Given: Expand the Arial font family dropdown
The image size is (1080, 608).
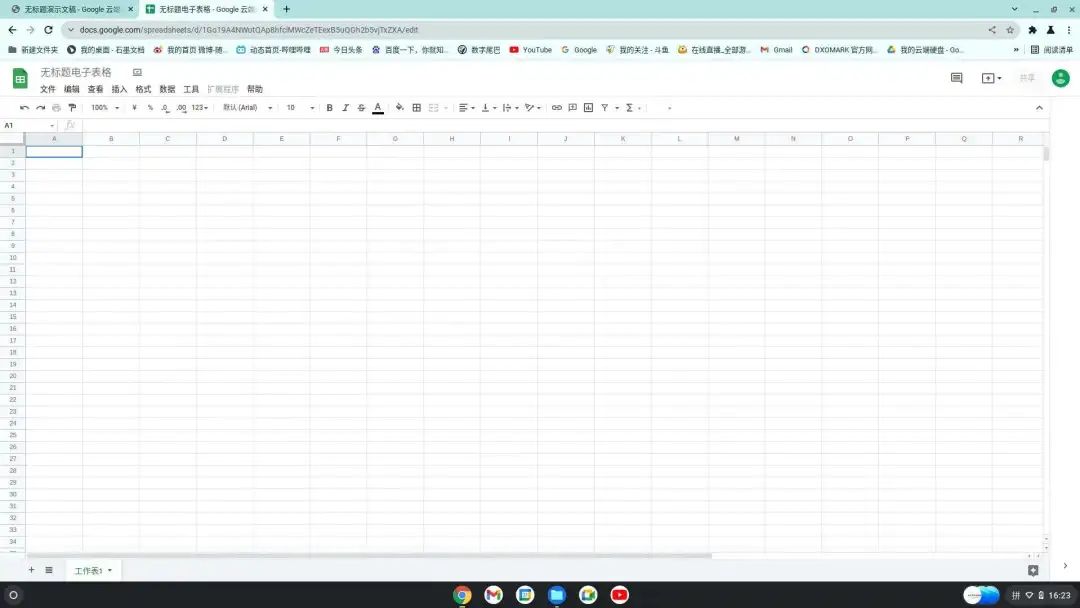Looking at the screenshot, I should click(x=247, y=108).
